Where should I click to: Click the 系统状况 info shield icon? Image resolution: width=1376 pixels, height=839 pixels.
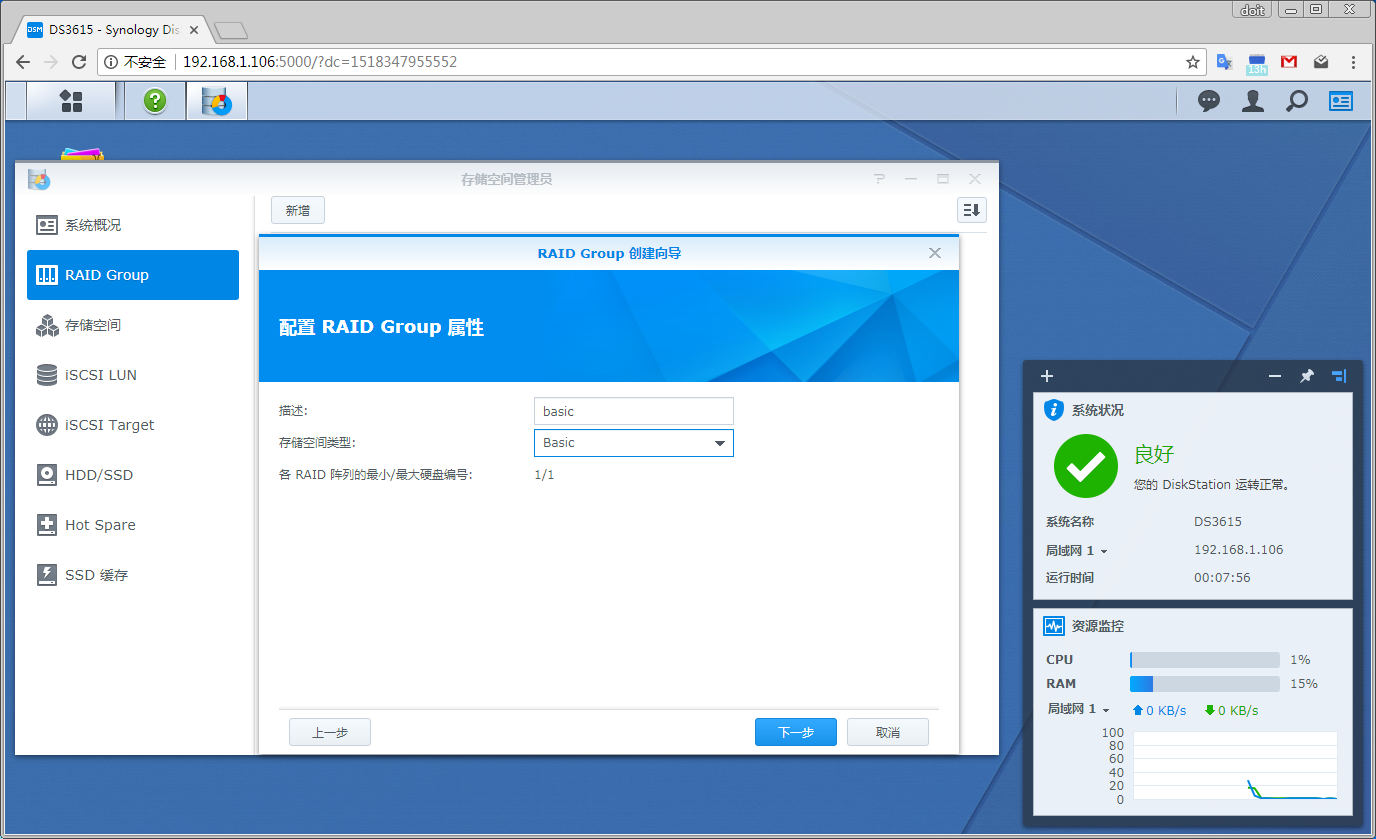pos(1053,410)
